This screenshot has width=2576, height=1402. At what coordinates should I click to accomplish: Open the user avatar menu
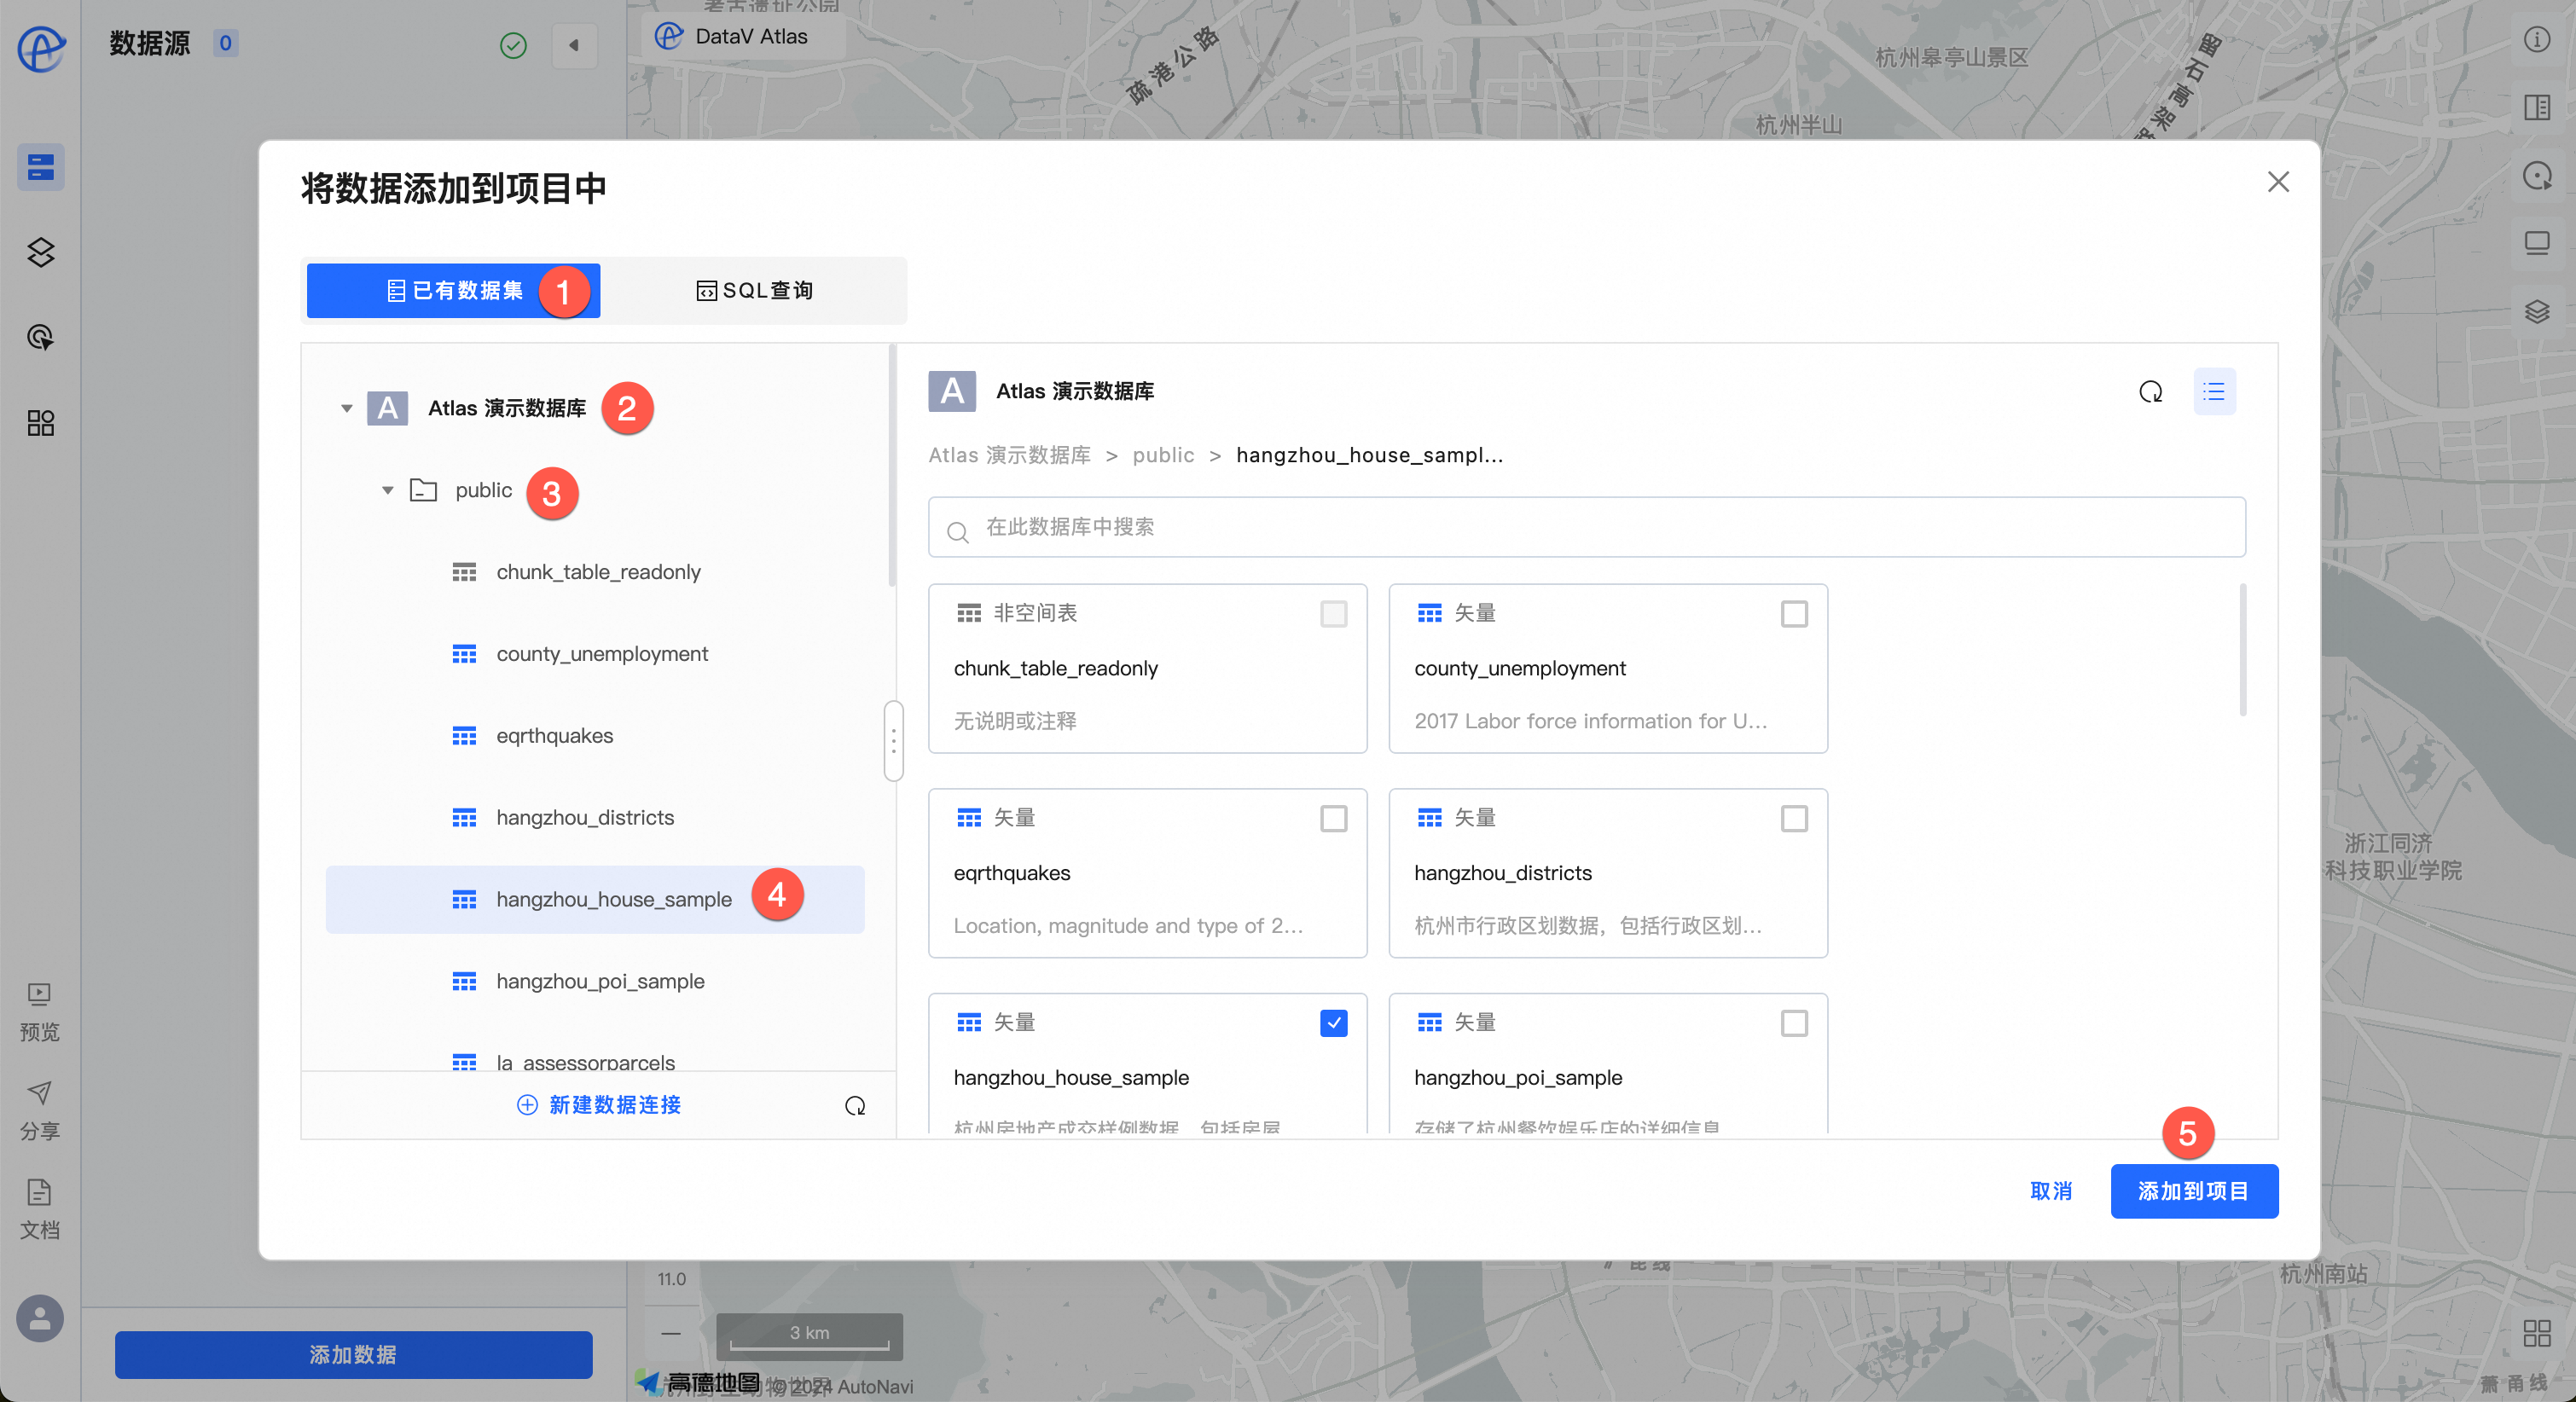click(40, 1318)
